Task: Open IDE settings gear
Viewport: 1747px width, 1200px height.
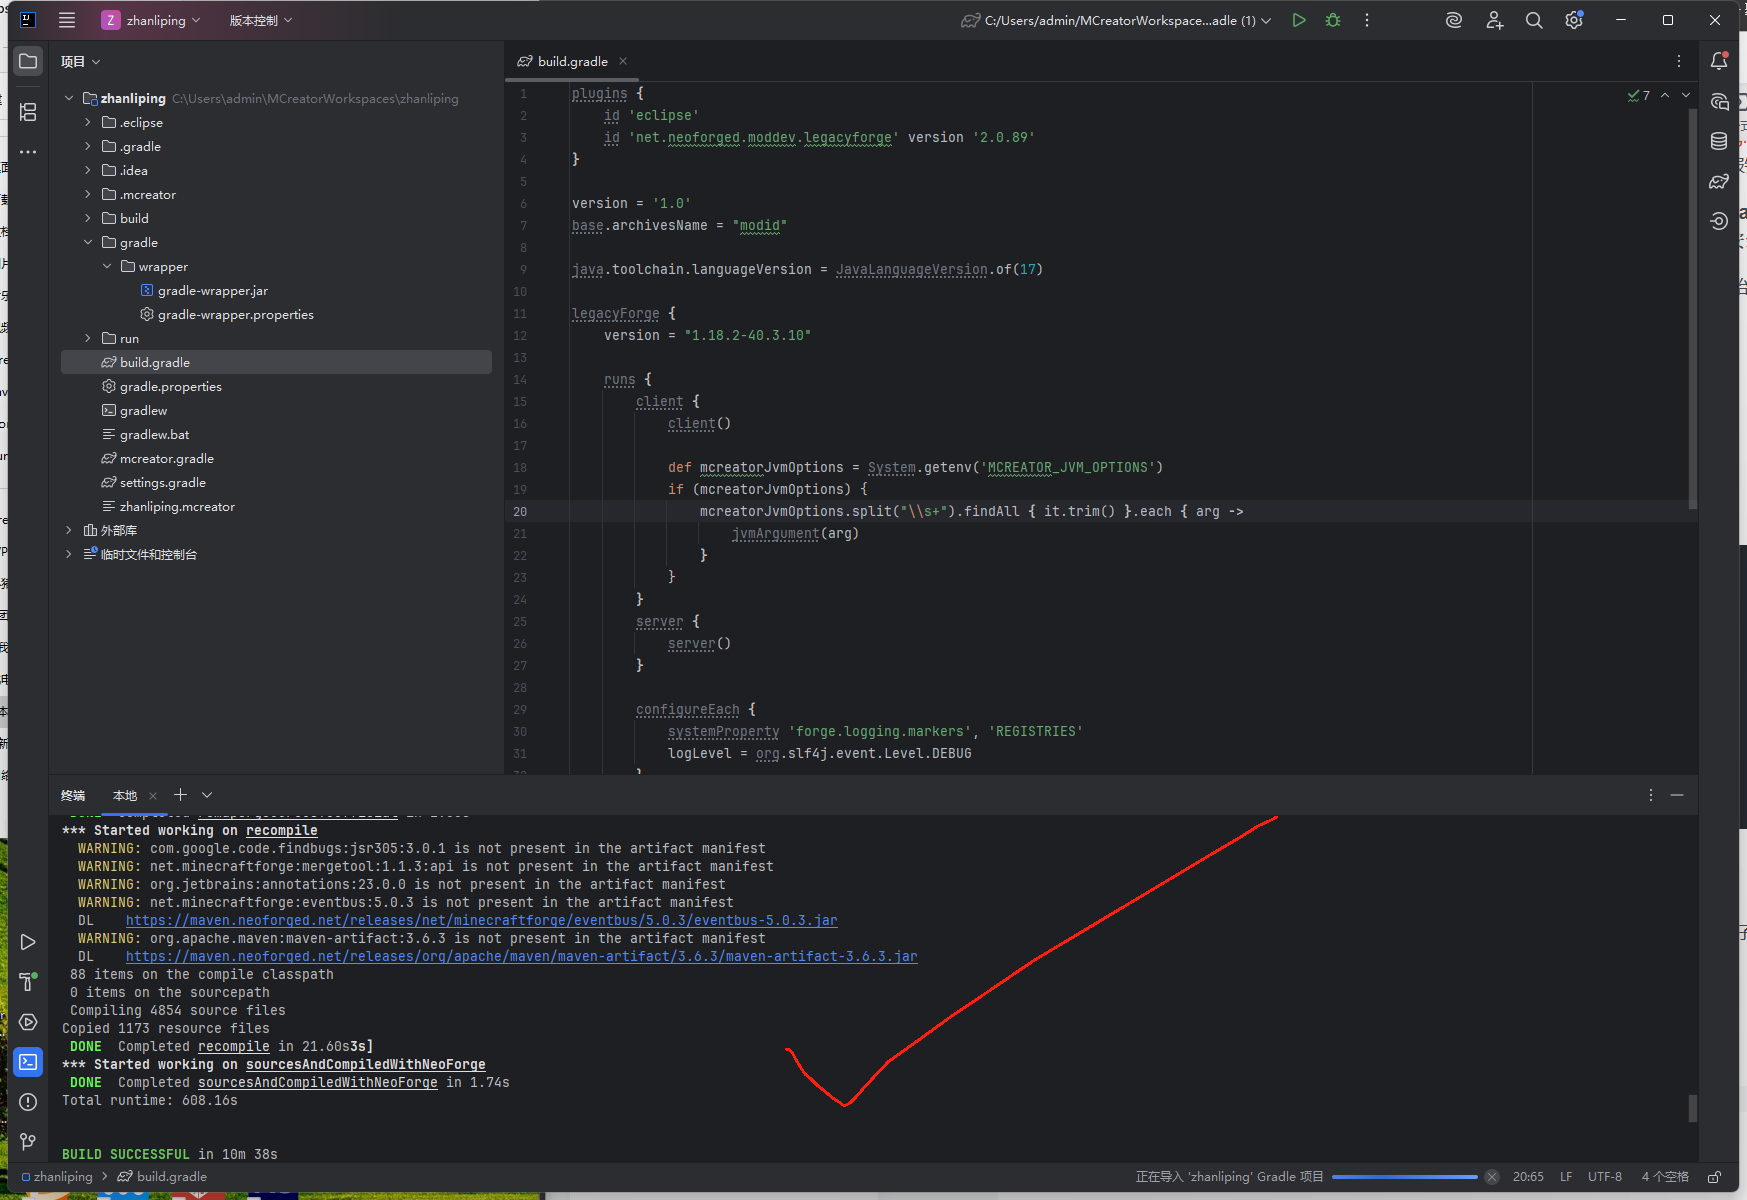Action: (1574, 20)
